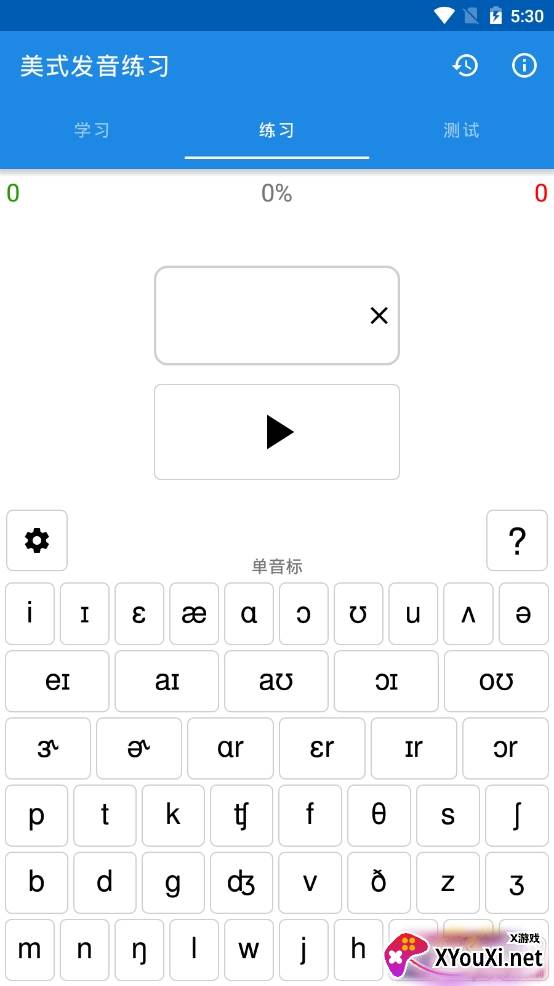Screen dimensions: 554x986
Task: Select the ɑr r-colored vowel key
Action: tap(230, 748)
